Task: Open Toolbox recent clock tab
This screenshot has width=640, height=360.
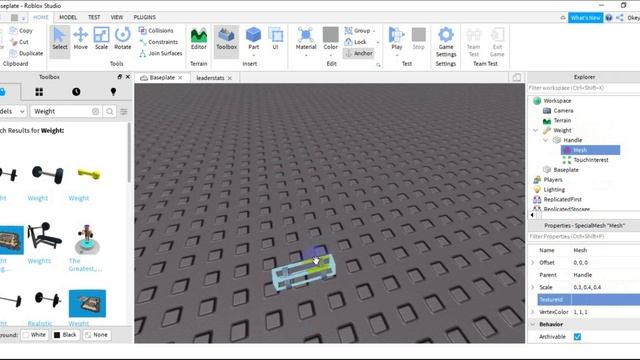Action: [76, 92]
